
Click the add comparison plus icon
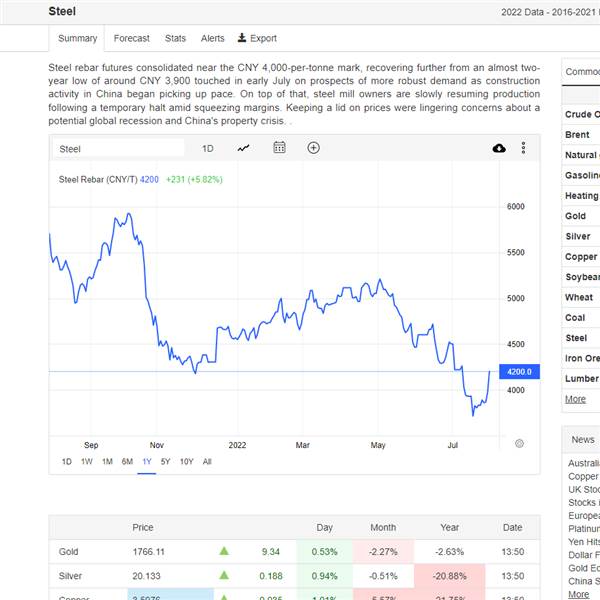point(313,148)
